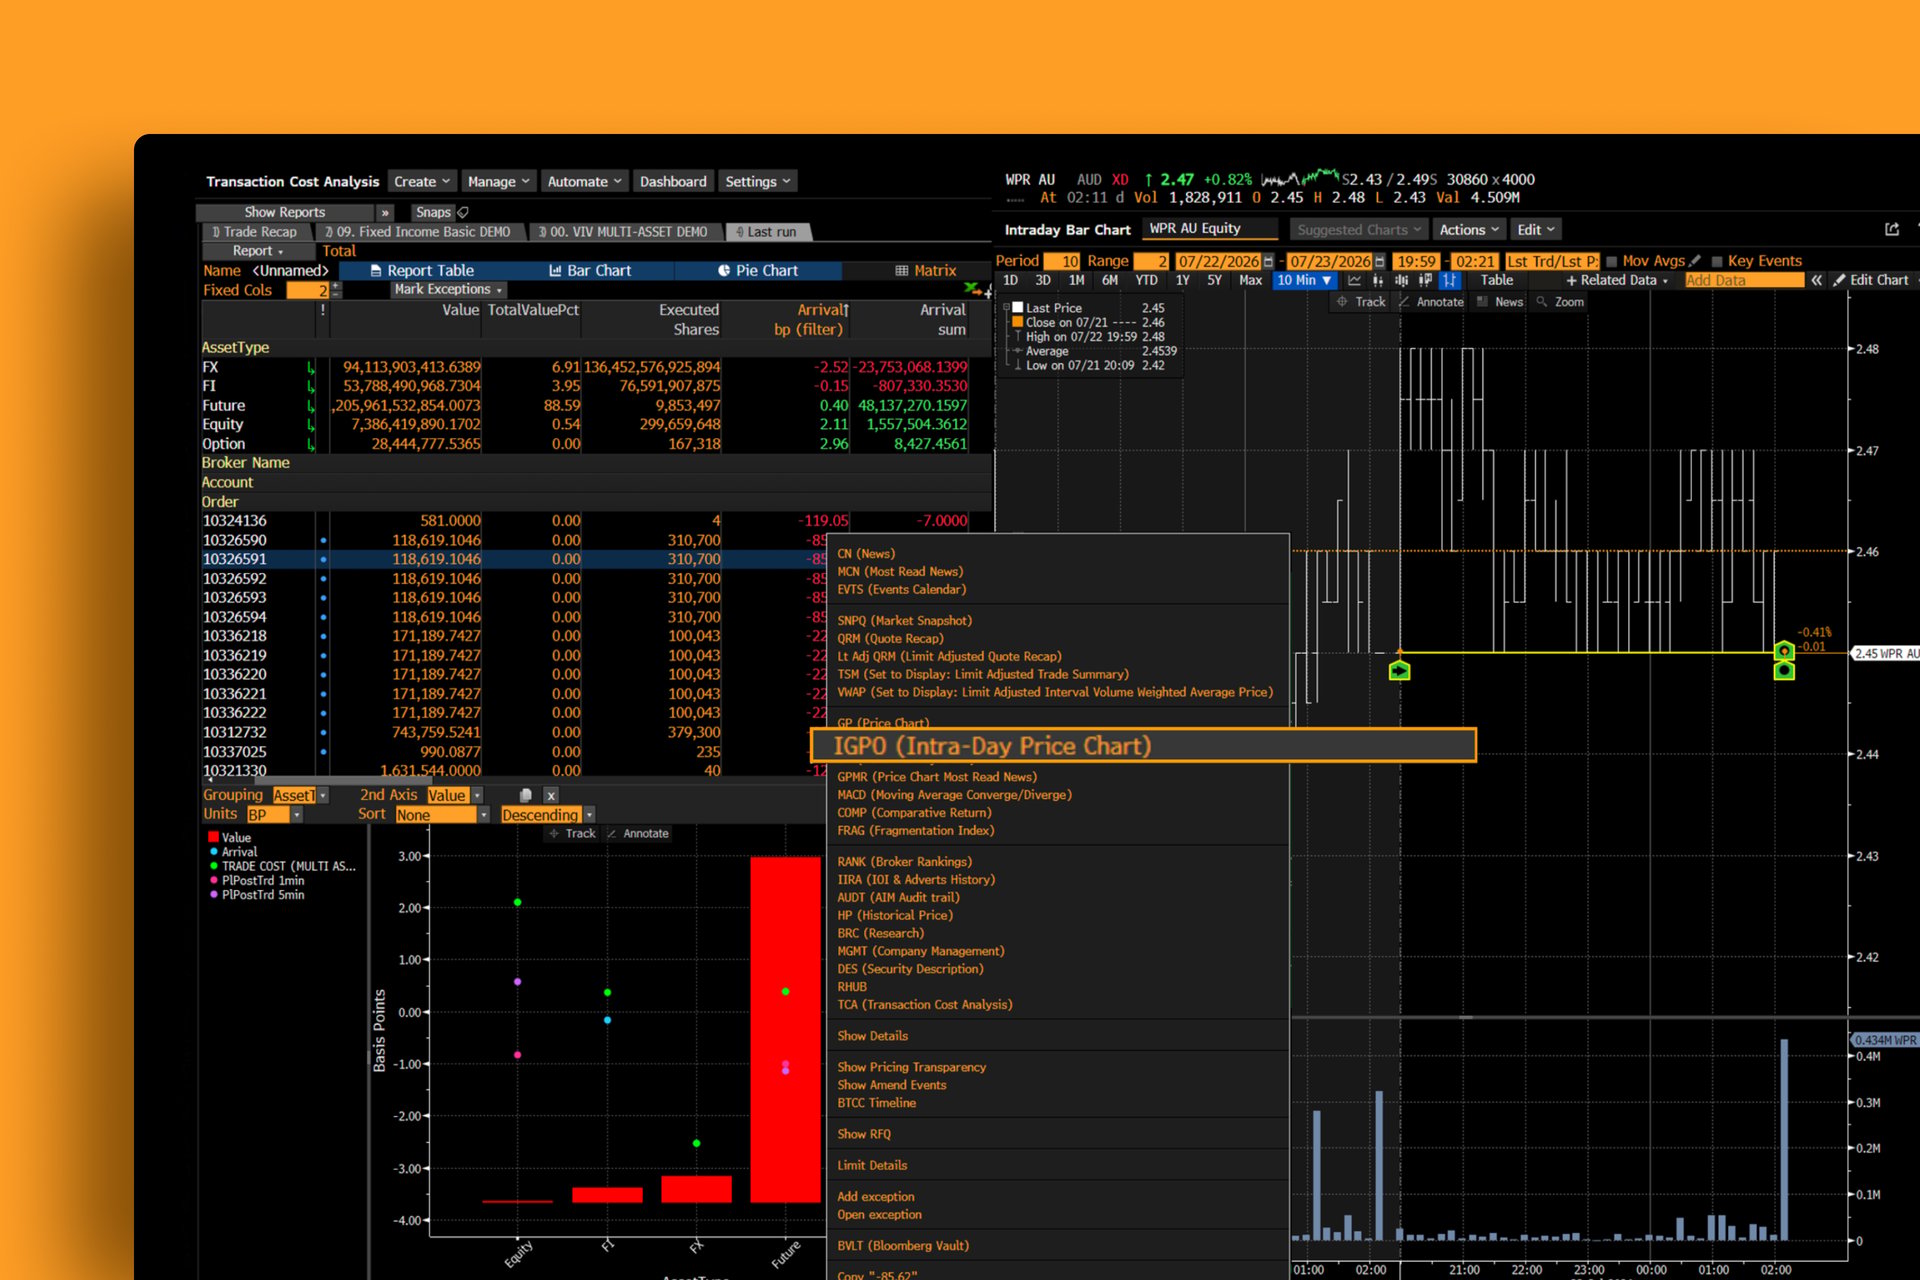Click the Track crosshair in the basis points chart
1920x1280 pixels.
572,834
